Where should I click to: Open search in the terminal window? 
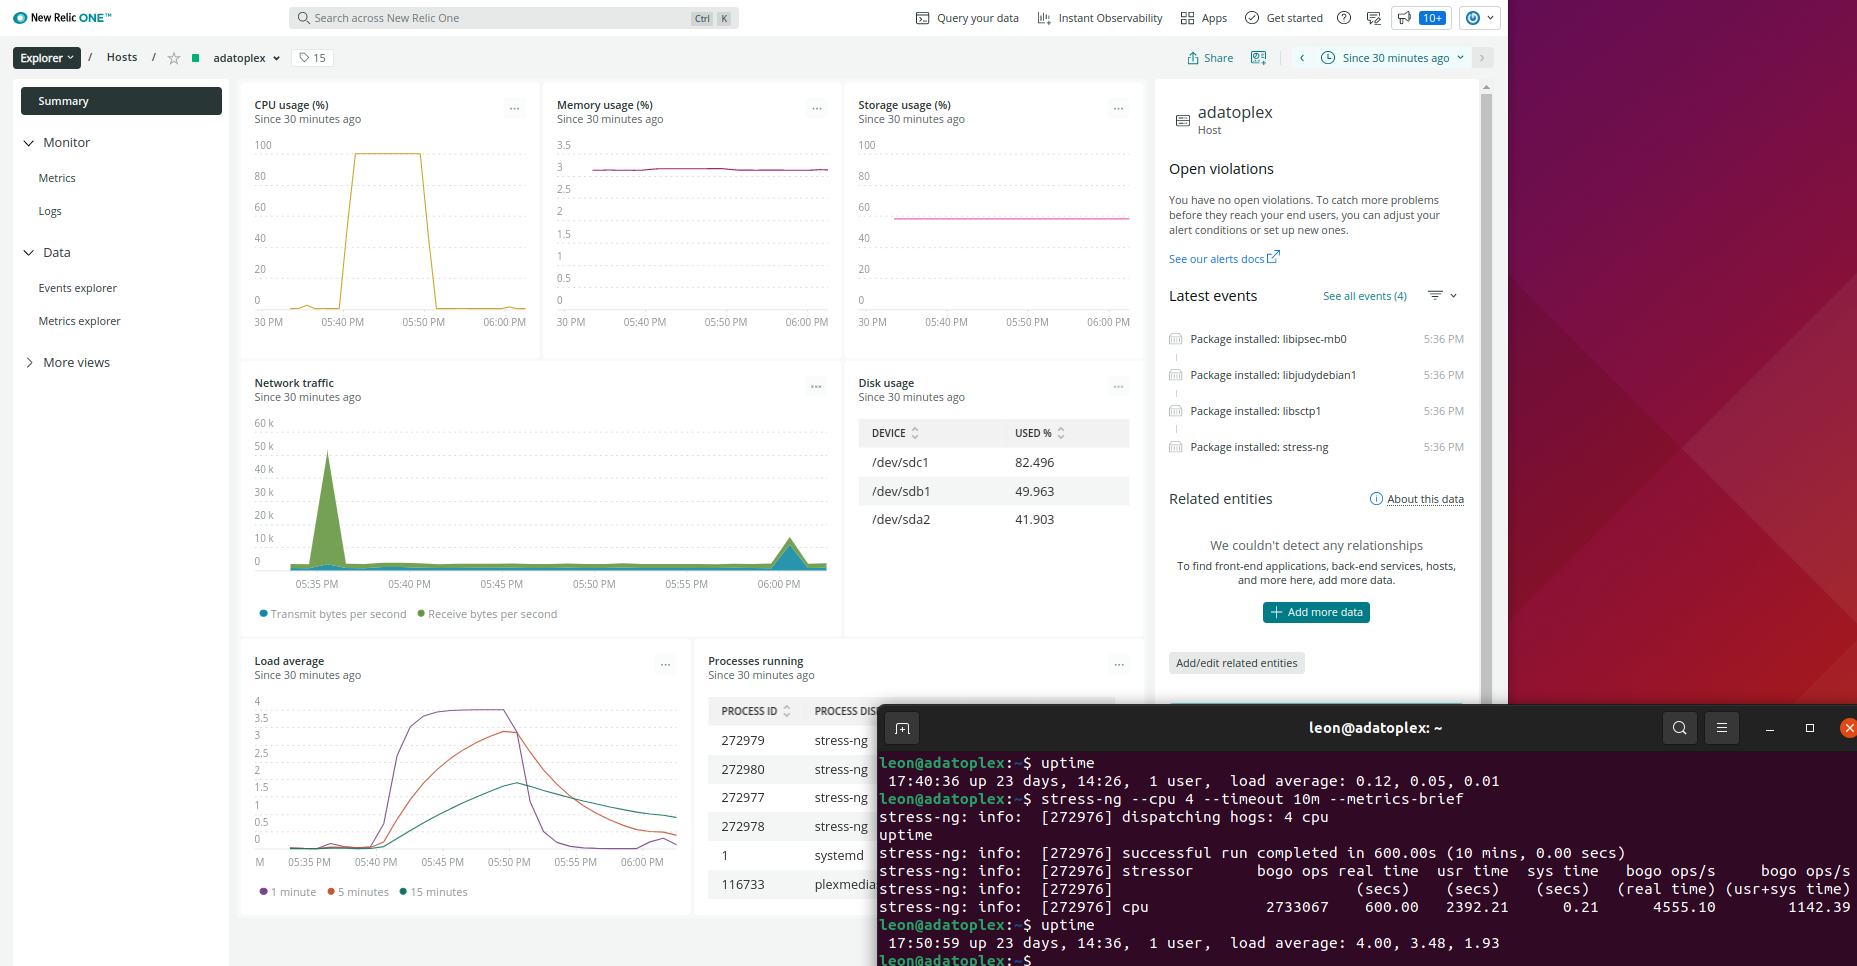click(1679, 728)
